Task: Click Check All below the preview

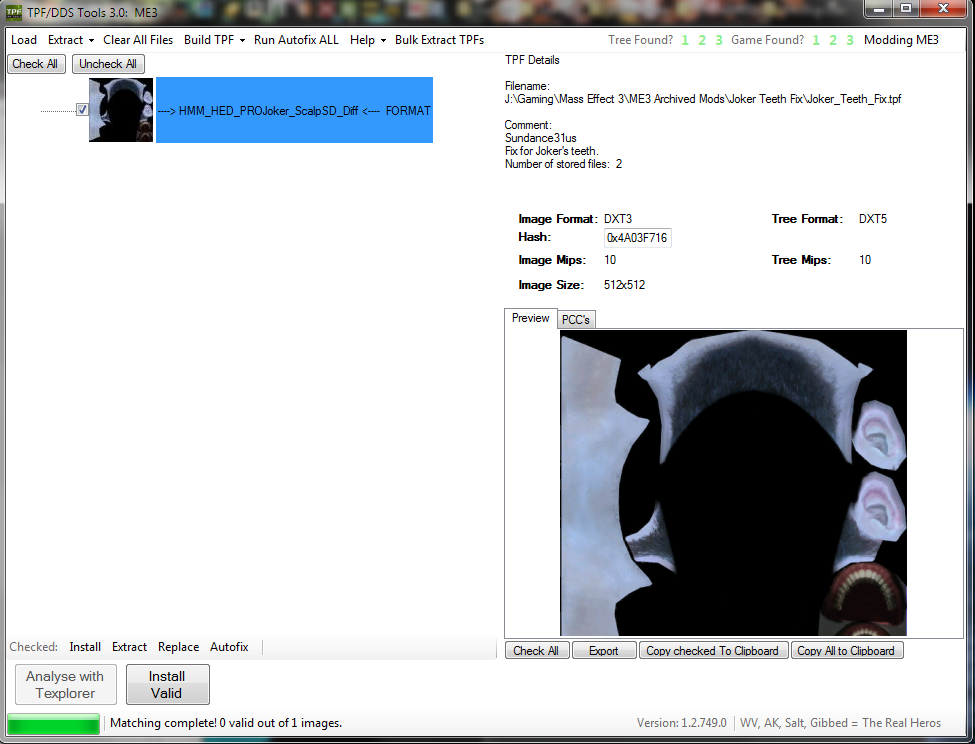Action: coord(537,651)
